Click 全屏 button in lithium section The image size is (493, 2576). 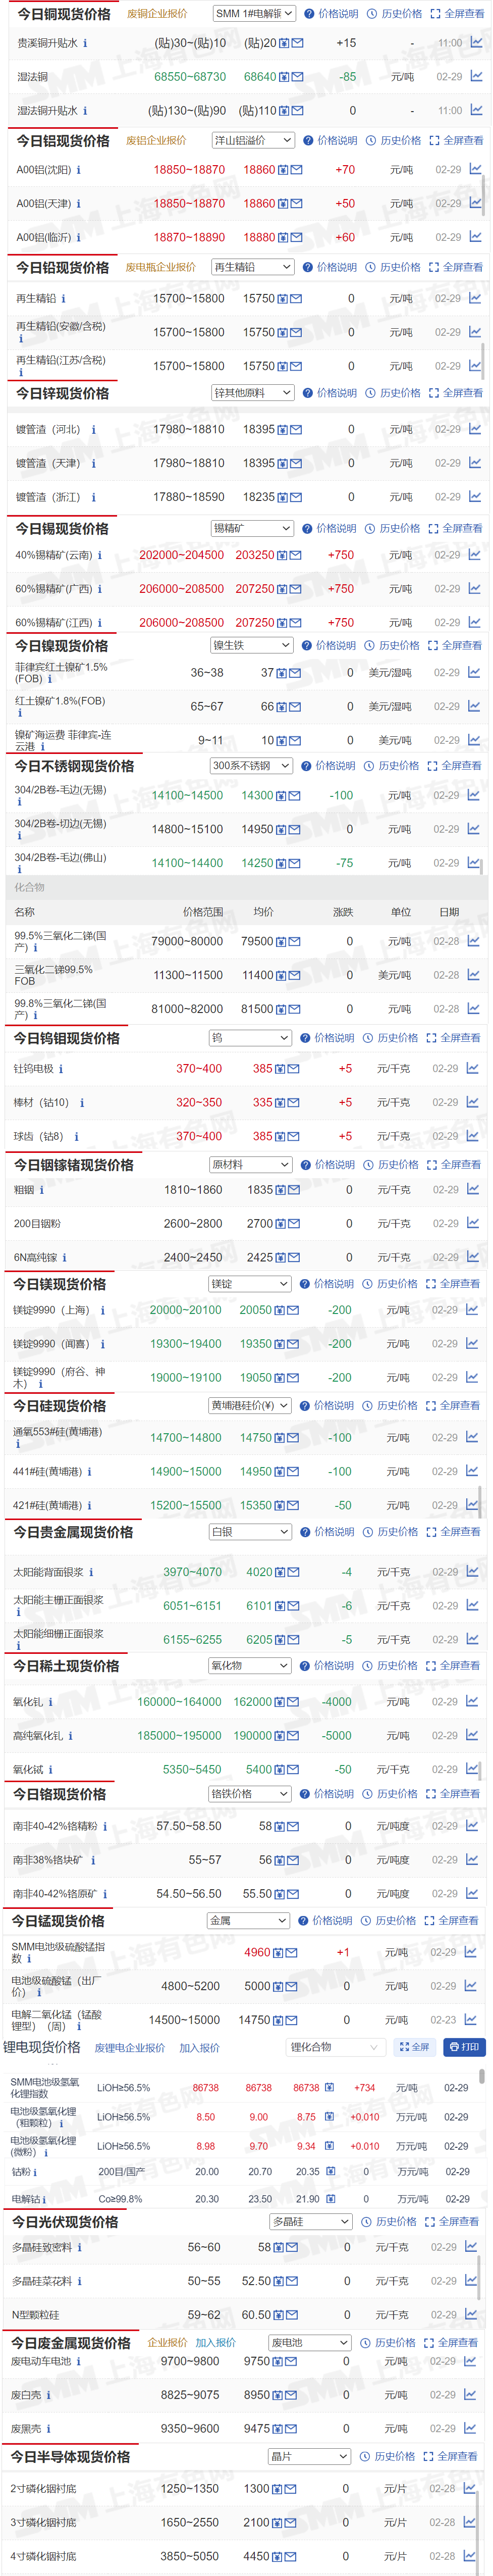(x=415, y=2047)
